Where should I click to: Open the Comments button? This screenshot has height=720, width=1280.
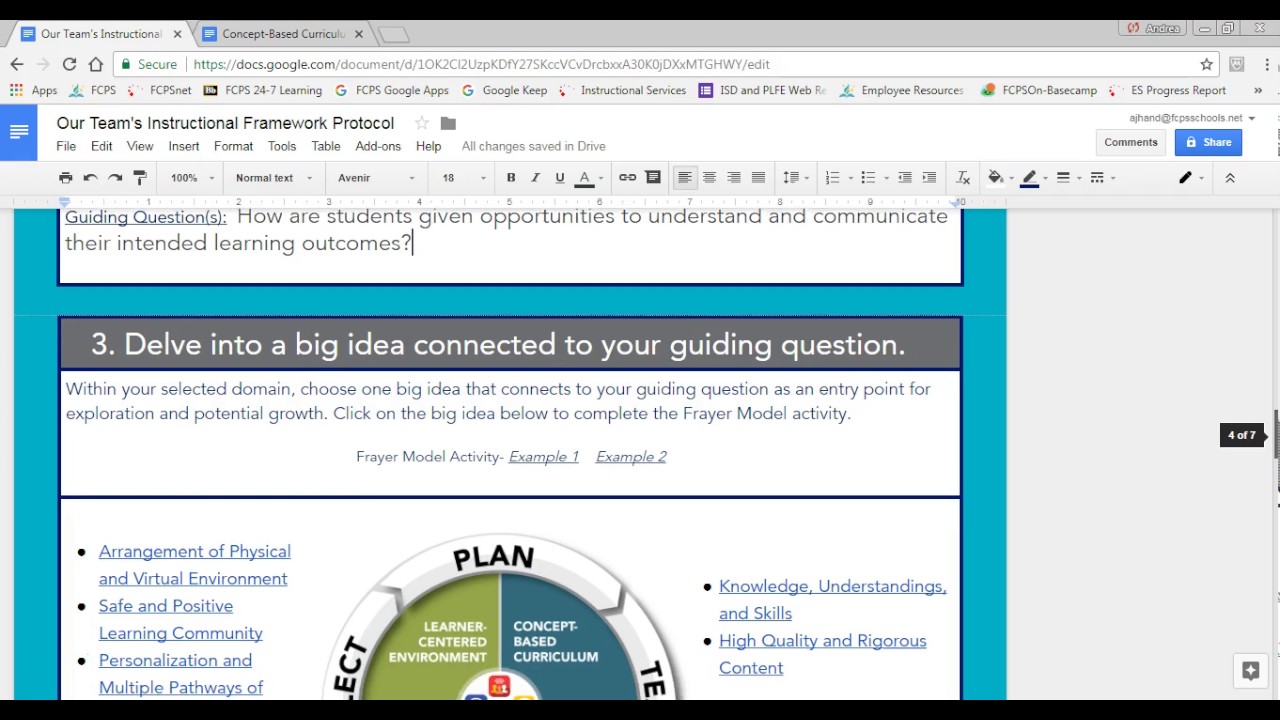1131,142
